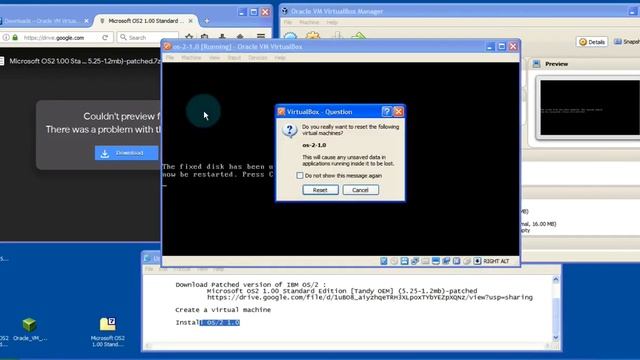
Task: Click the floppy disk icon in VM status bar
Action: click(x=404, y=261)
